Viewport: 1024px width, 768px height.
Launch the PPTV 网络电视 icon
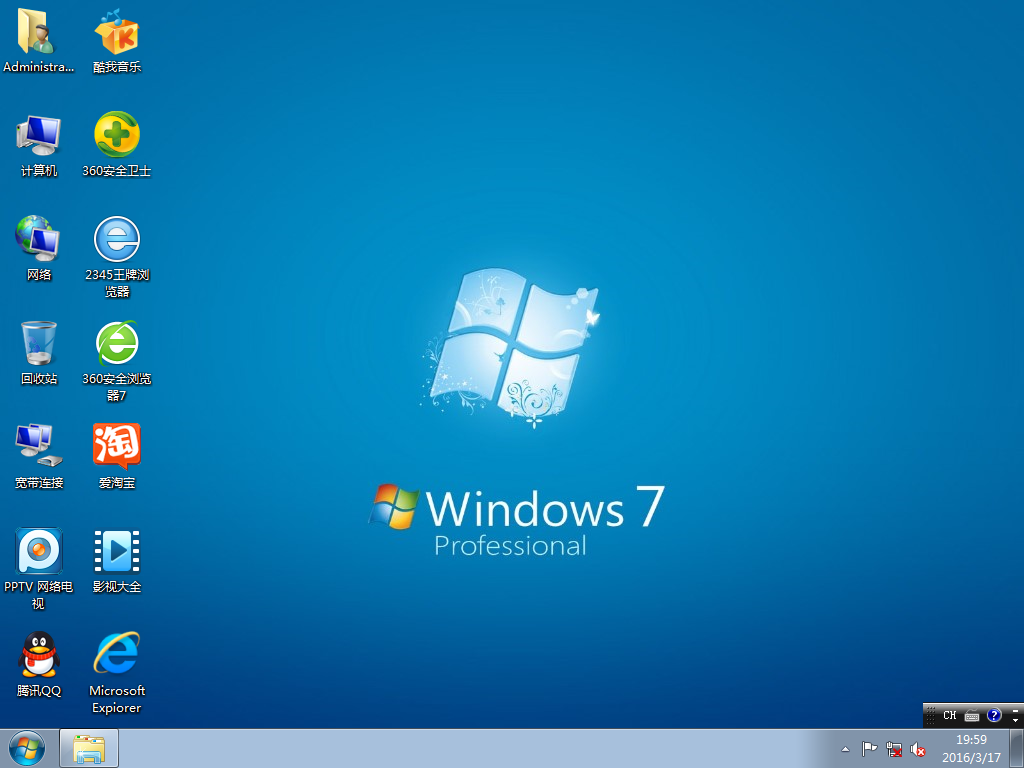click(x=39, y=569)
